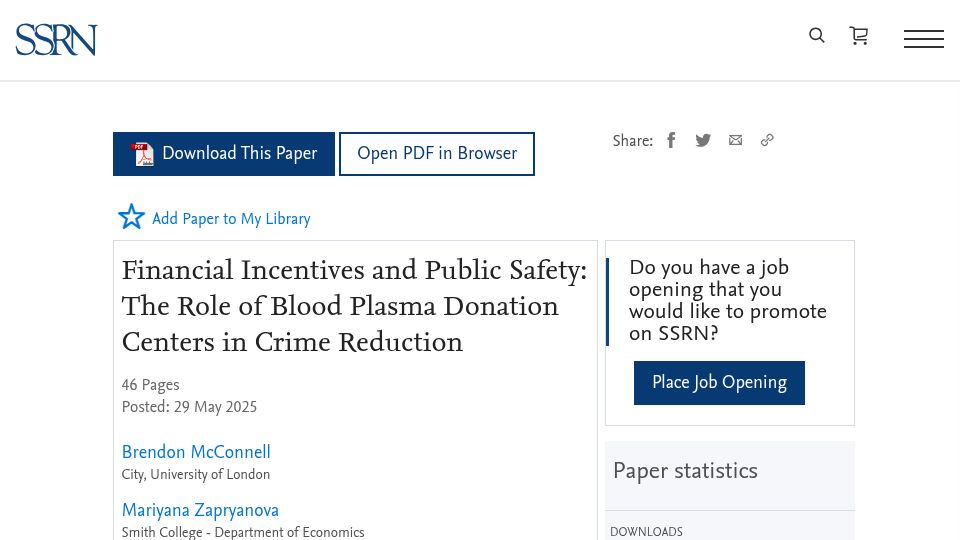
Task: Select 'City, University of London' affiliation
Action: (196, 474)
